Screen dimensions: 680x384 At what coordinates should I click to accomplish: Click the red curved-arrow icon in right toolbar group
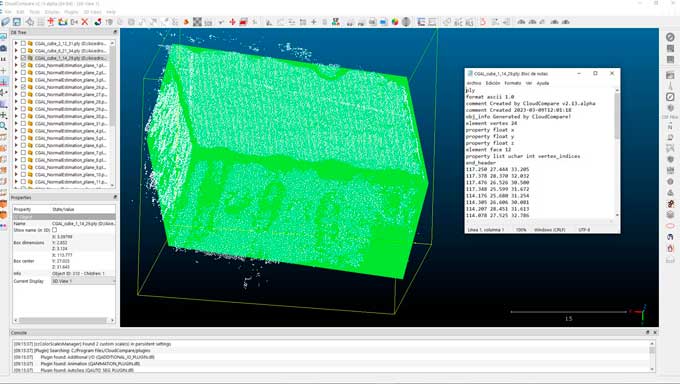click(x=483, y=22)
